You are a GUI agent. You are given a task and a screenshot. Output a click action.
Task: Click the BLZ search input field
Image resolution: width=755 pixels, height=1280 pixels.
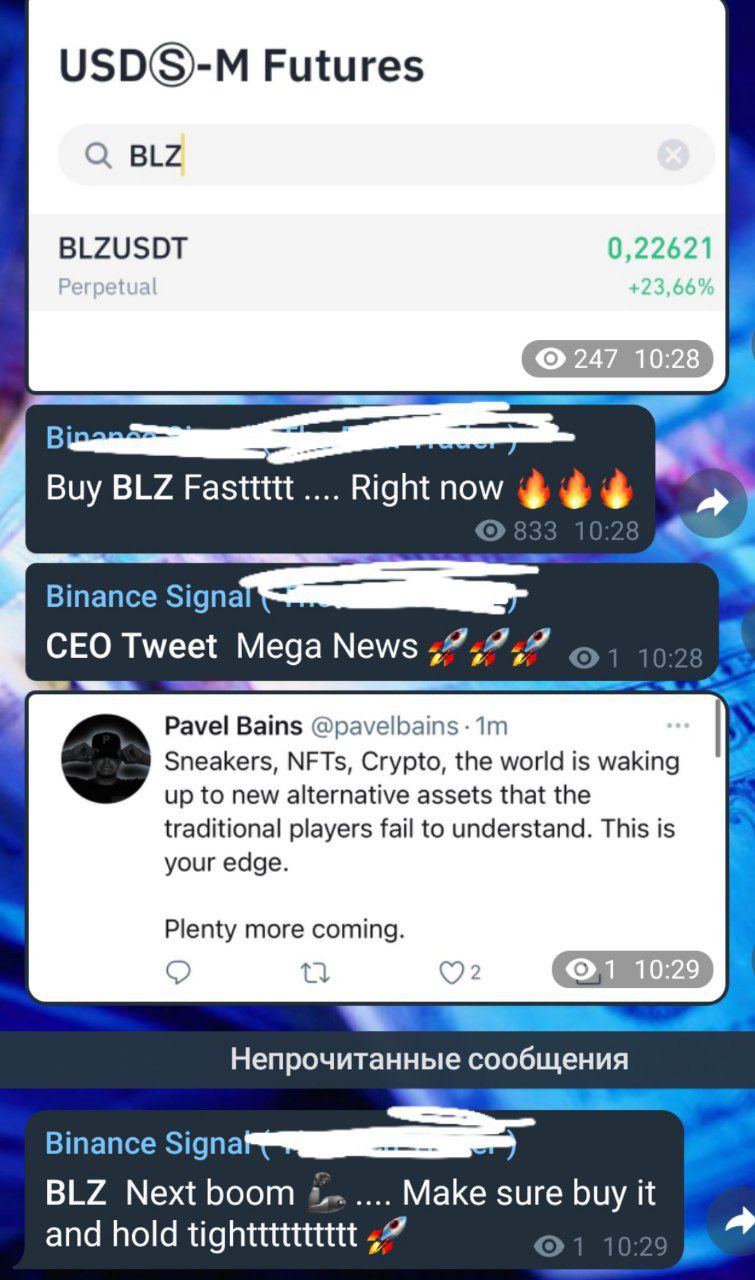click(x=386, y=155)
